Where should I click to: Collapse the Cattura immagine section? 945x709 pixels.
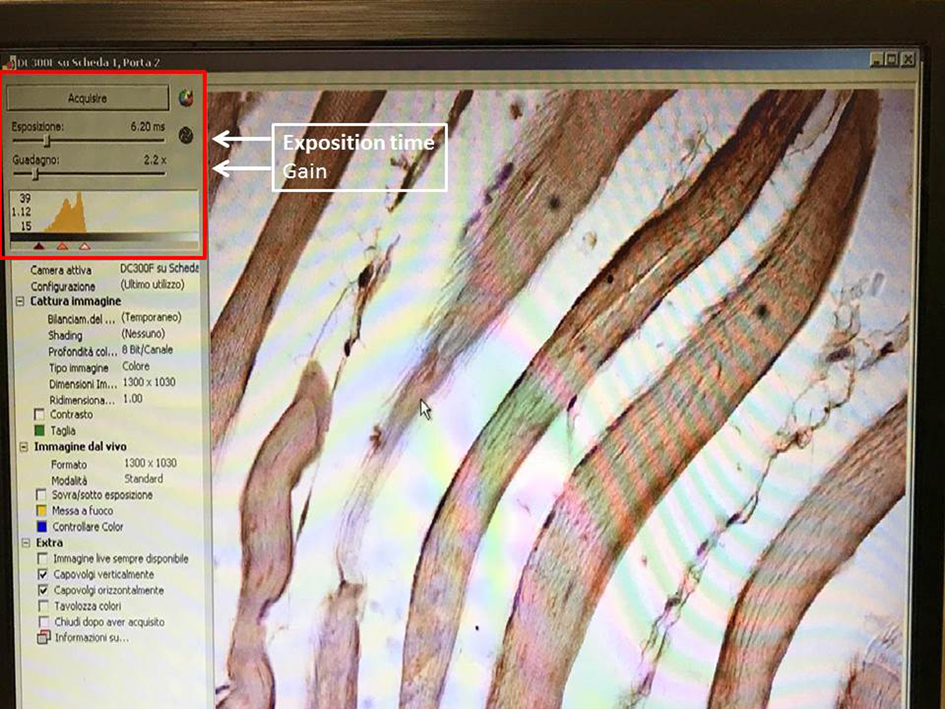pos(20,301)
